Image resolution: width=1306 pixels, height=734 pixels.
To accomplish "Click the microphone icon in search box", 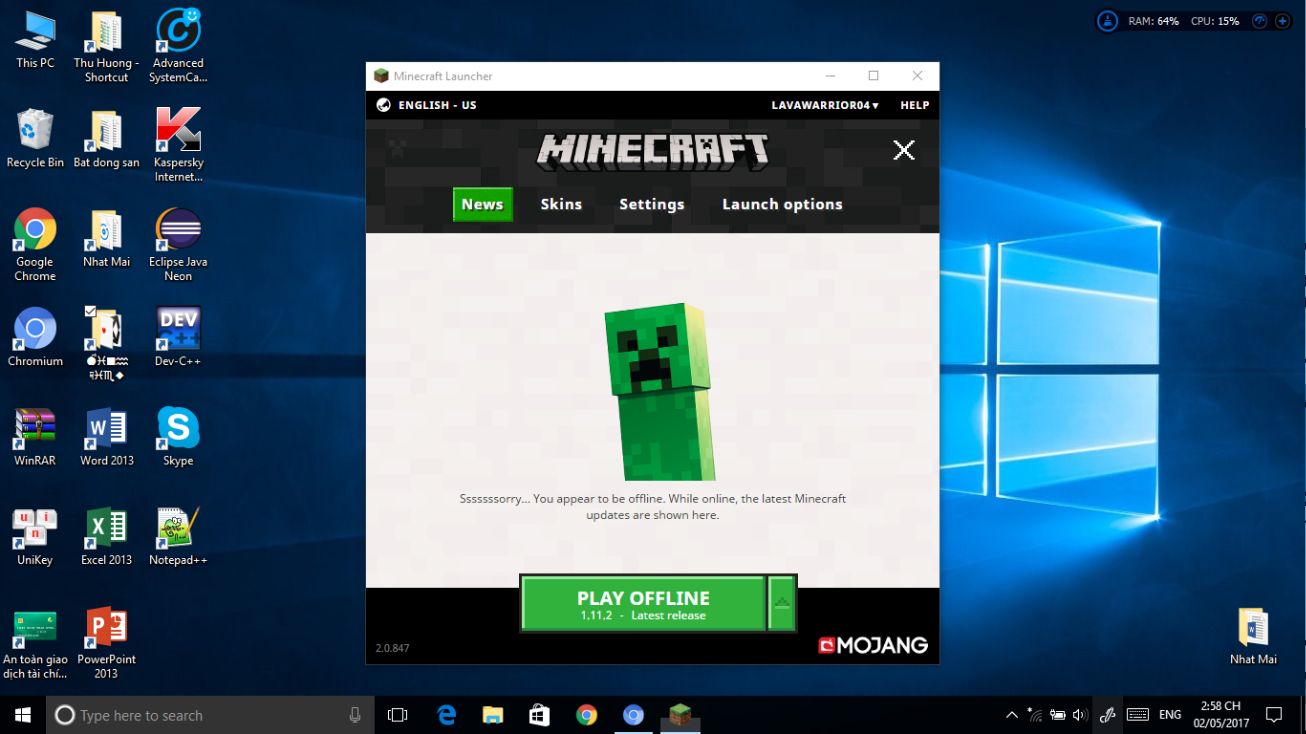I will click(355, 715).
